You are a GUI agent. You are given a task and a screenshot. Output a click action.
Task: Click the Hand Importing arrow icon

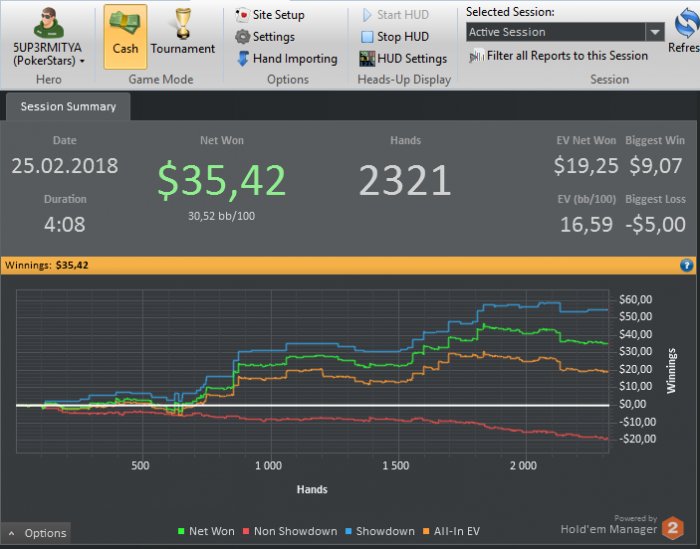pyautogui.click(x=243, y=58)
